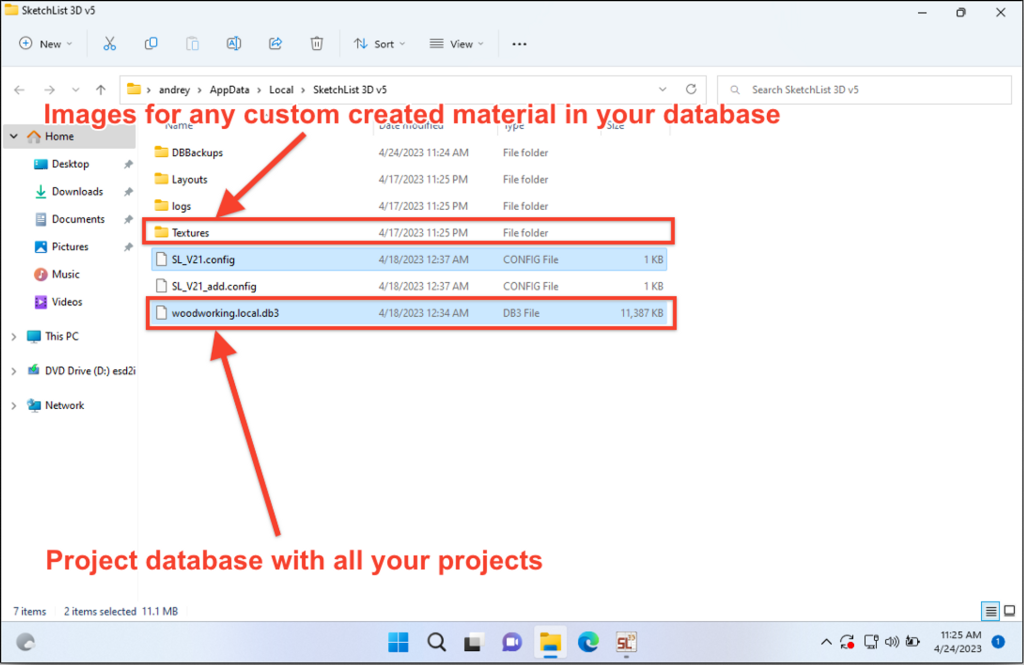Viewport: 1024px width, 665px height.
Task: Click the weather widget on taskbar
Action: coord(25,642)
